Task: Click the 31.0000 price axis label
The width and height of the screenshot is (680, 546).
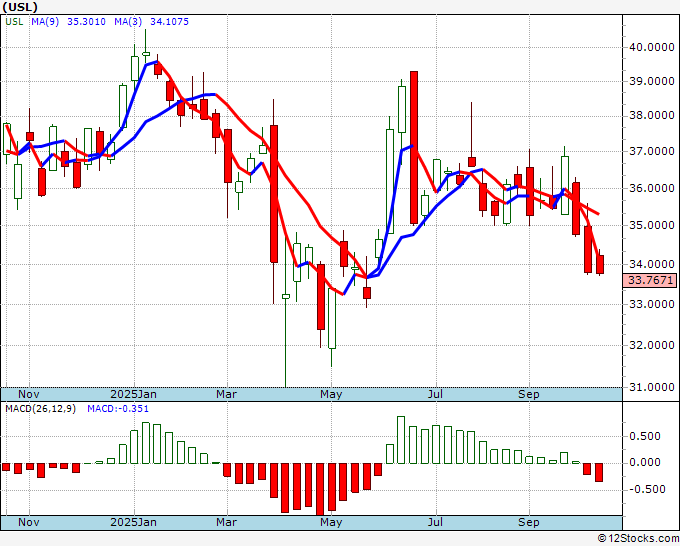Action: tap(652, 387)
